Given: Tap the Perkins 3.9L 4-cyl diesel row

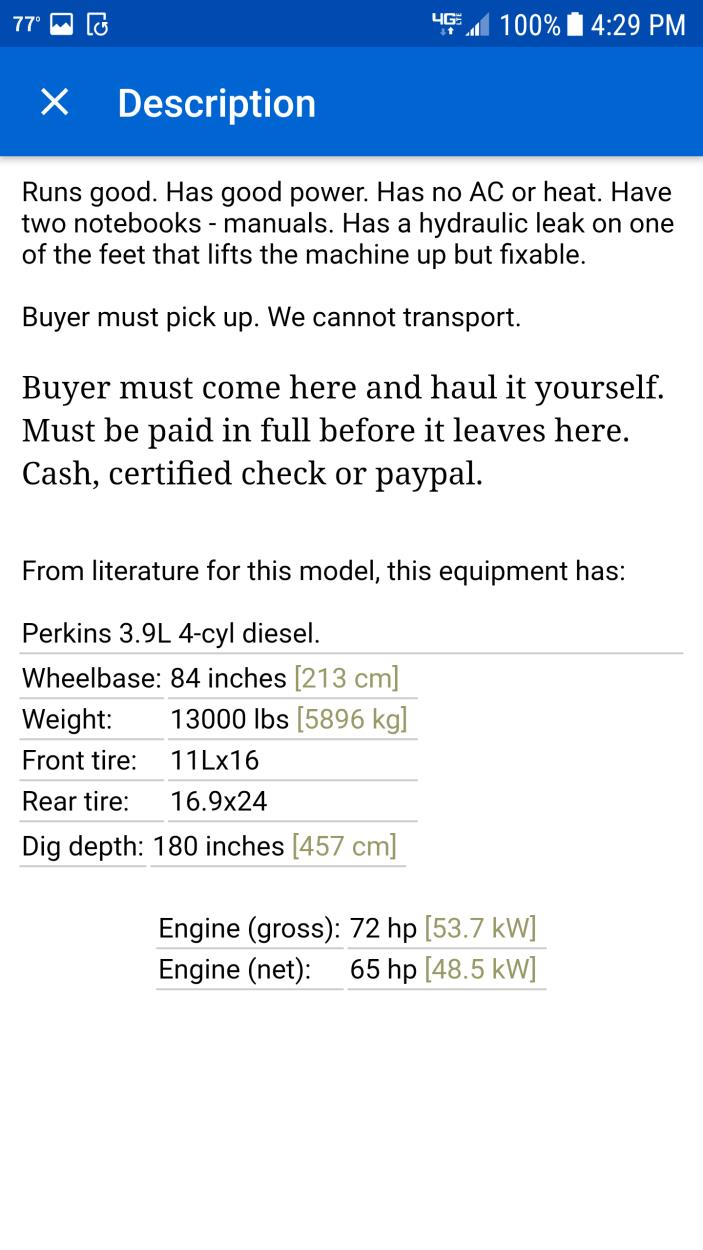Looking at the screenshot, I should [x=171, y=633].
